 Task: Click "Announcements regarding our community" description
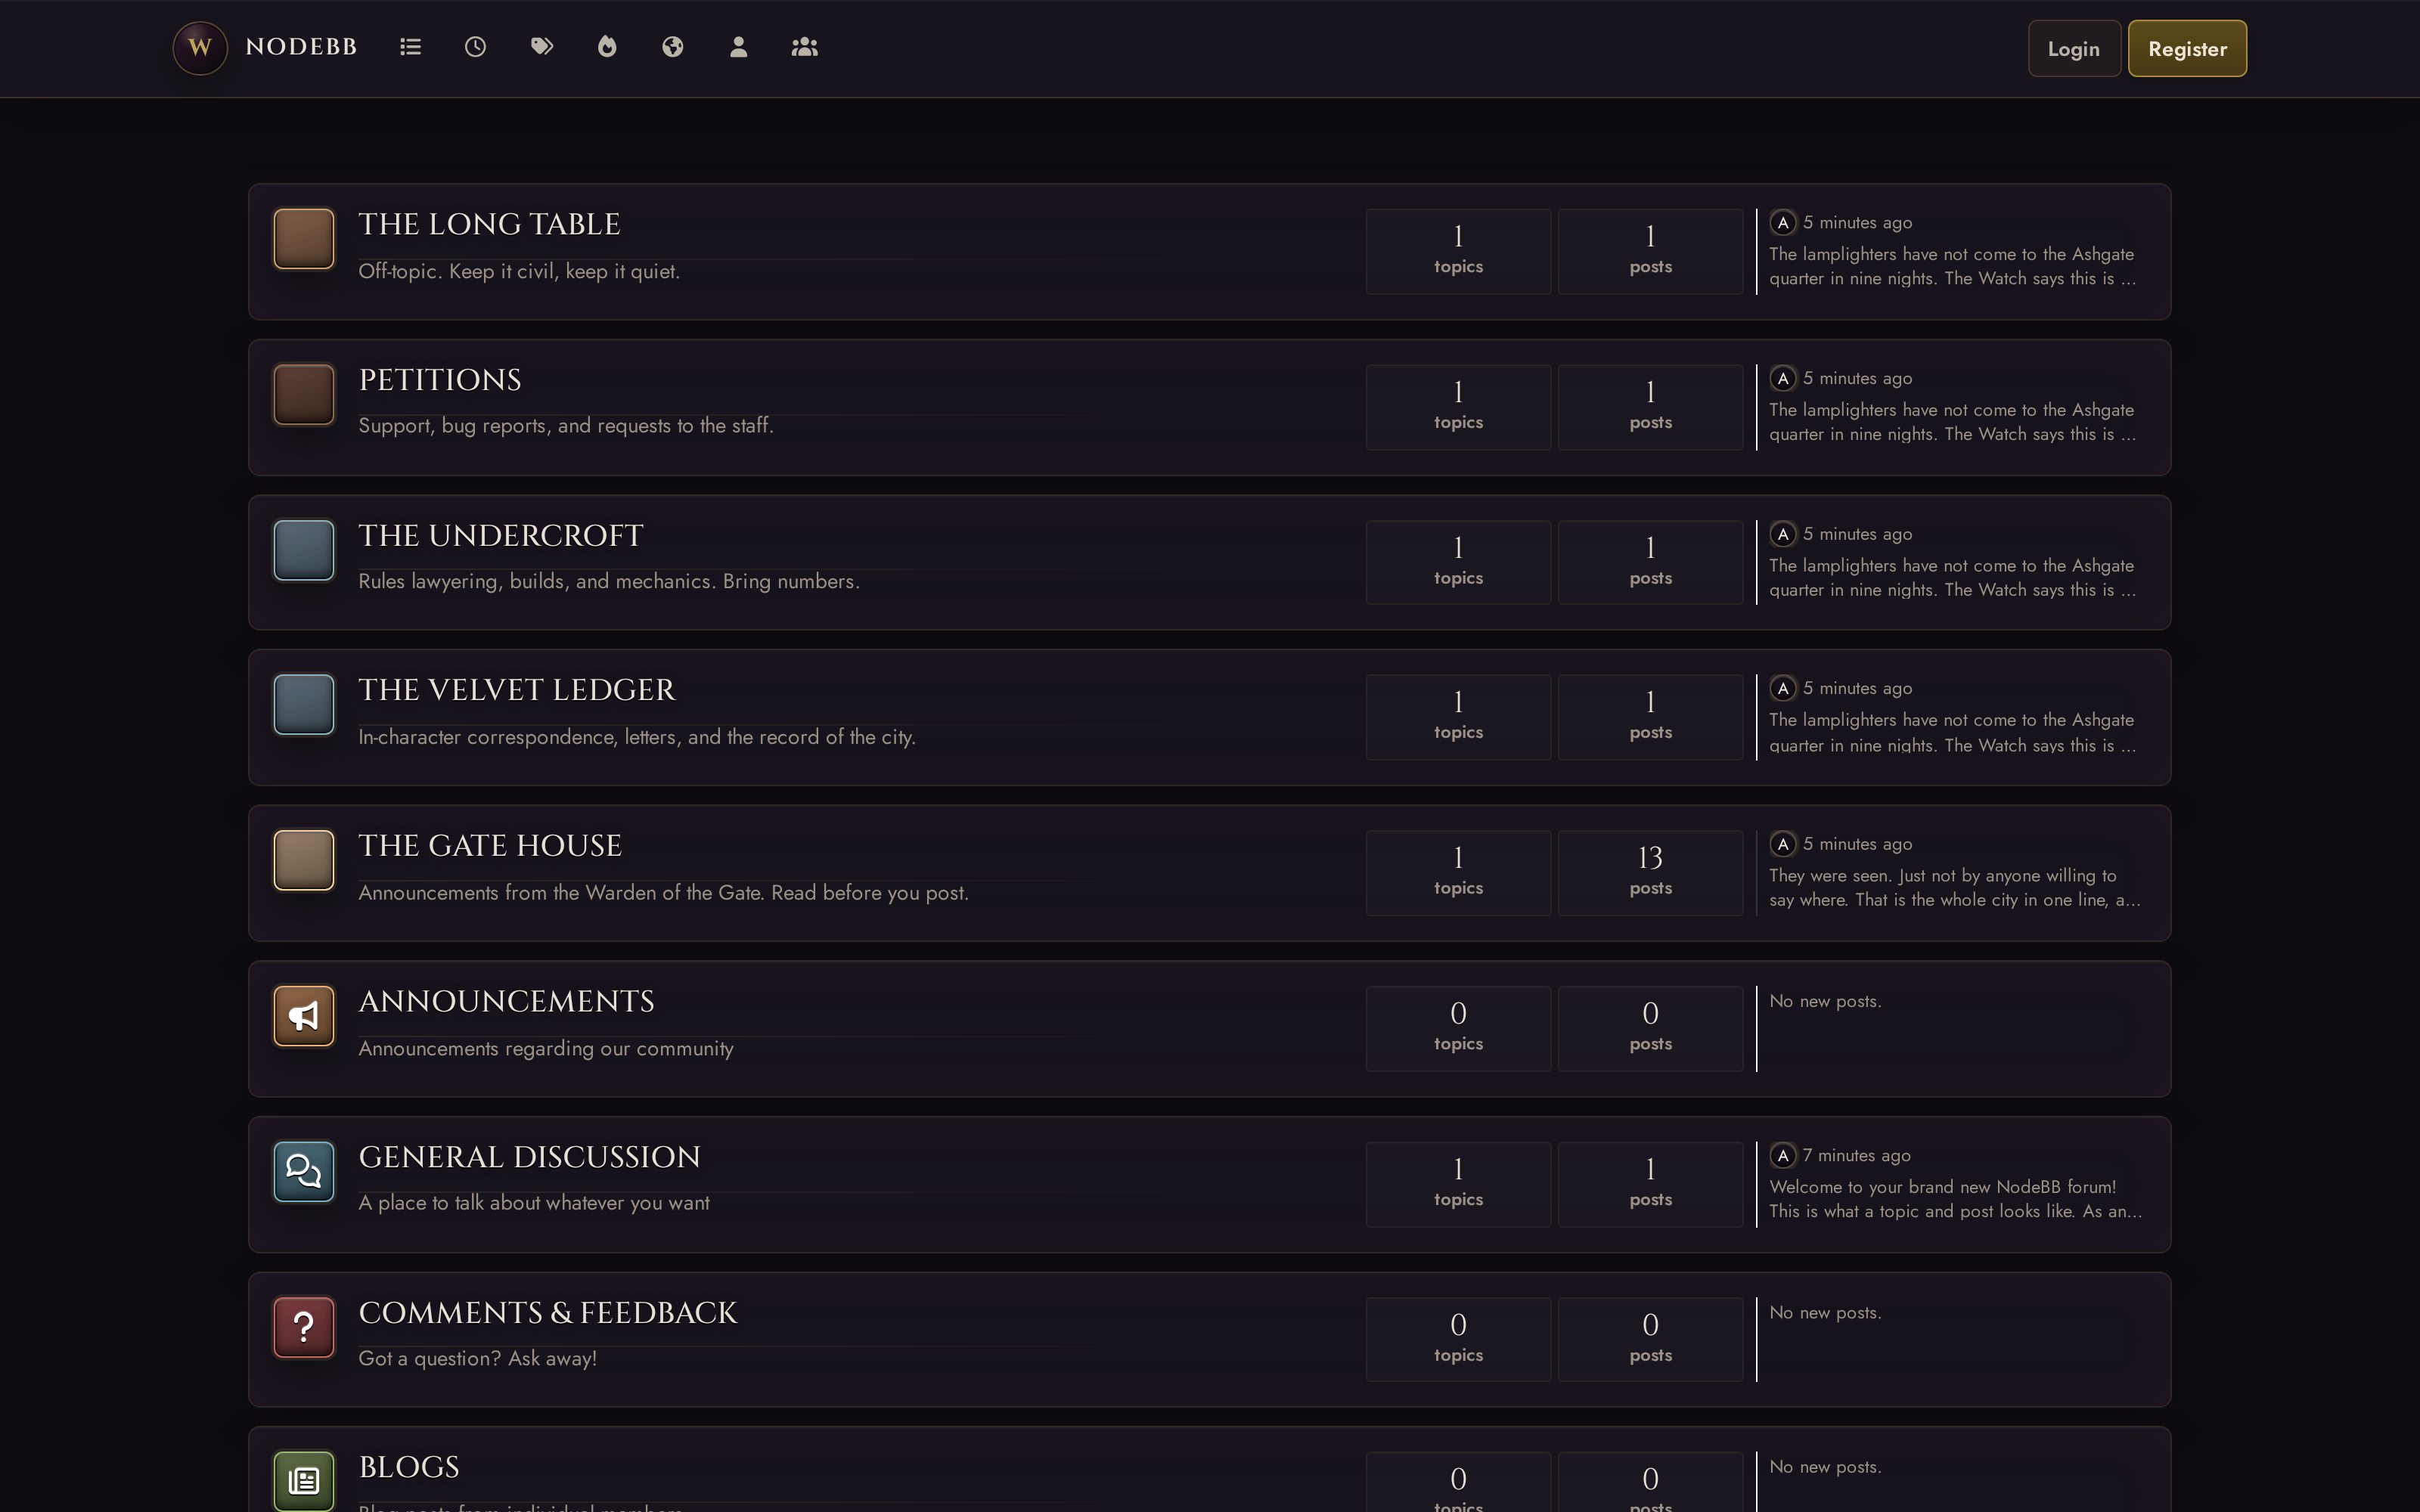click(546, 1049)
